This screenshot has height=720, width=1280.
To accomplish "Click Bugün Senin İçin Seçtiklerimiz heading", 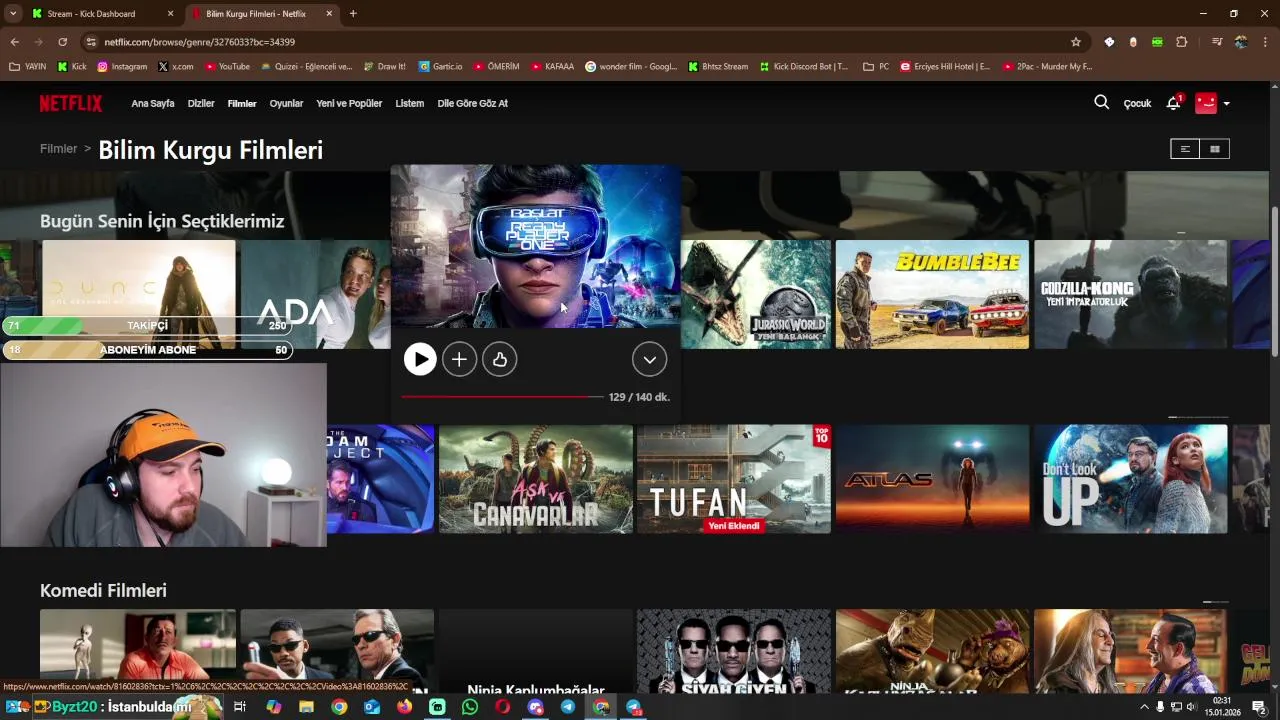I will pos(162,221).
